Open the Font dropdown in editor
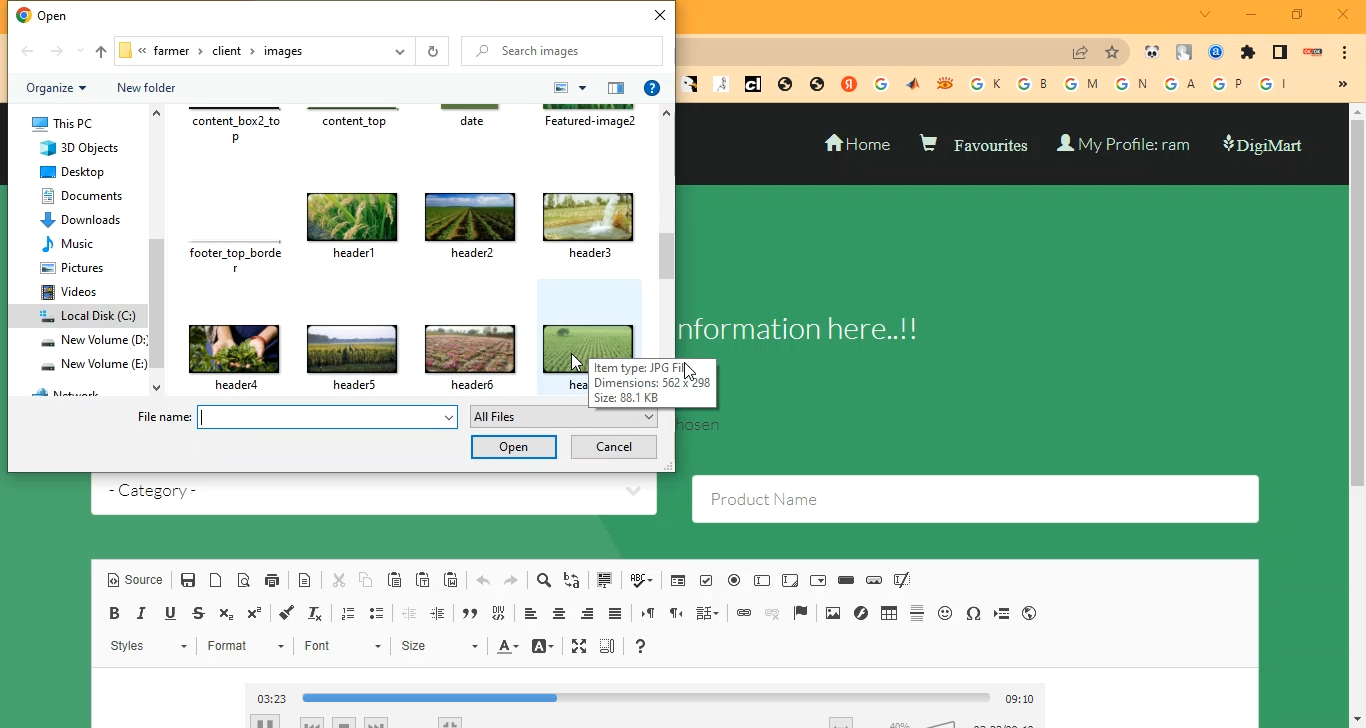 (342, 647)
